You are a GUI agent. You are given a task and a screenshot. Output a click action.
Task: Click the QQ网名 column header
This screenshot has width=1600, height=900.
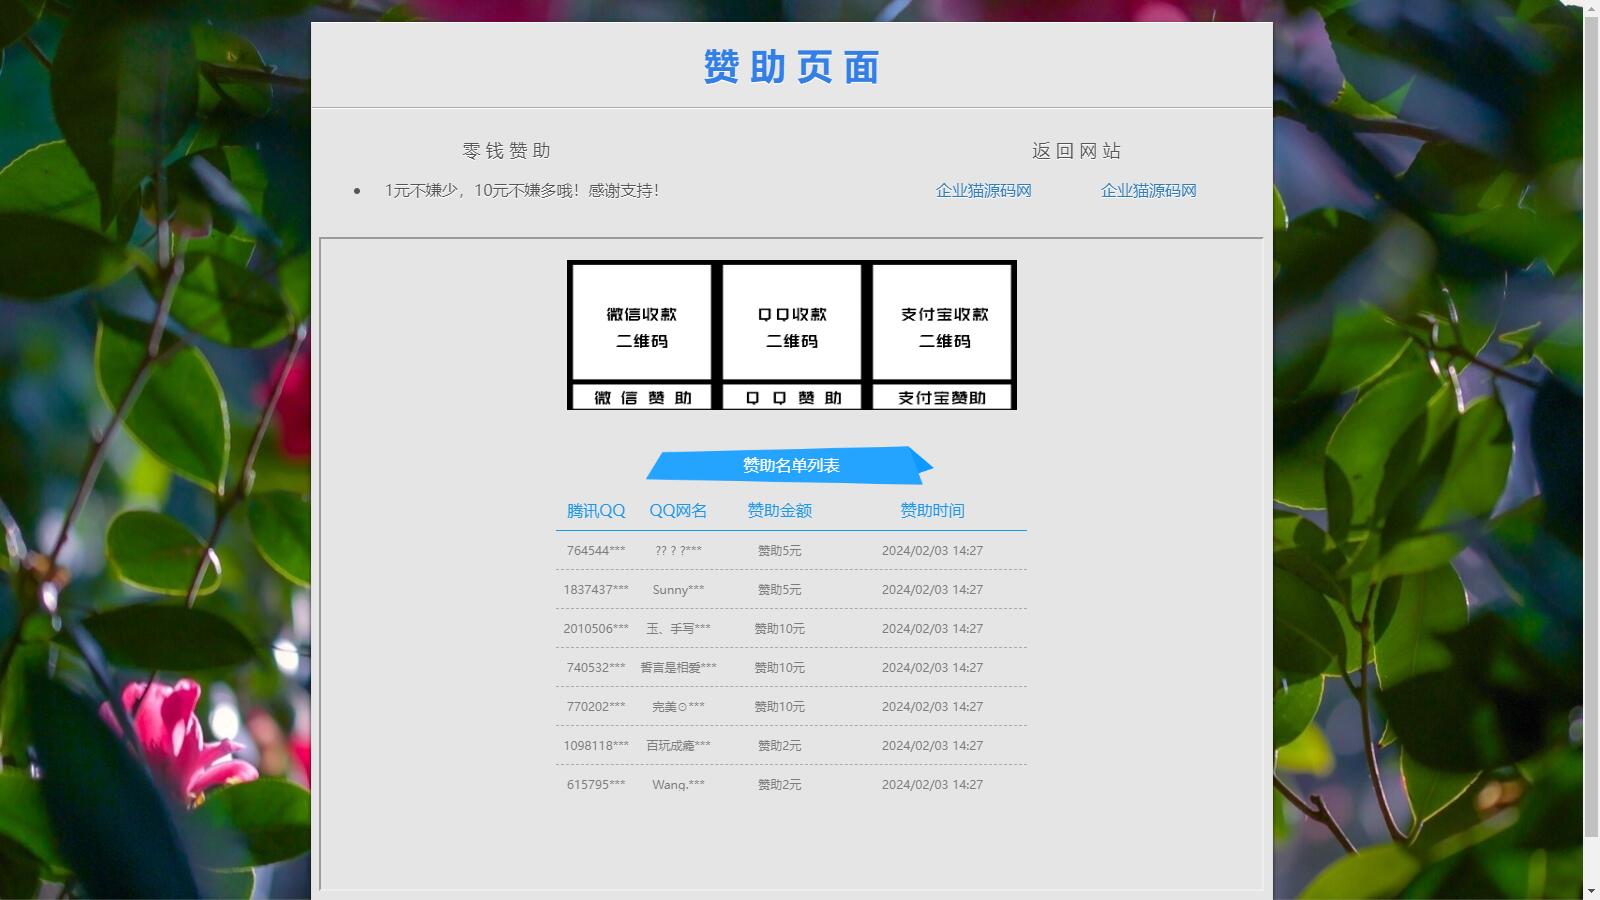coord(678,511)
